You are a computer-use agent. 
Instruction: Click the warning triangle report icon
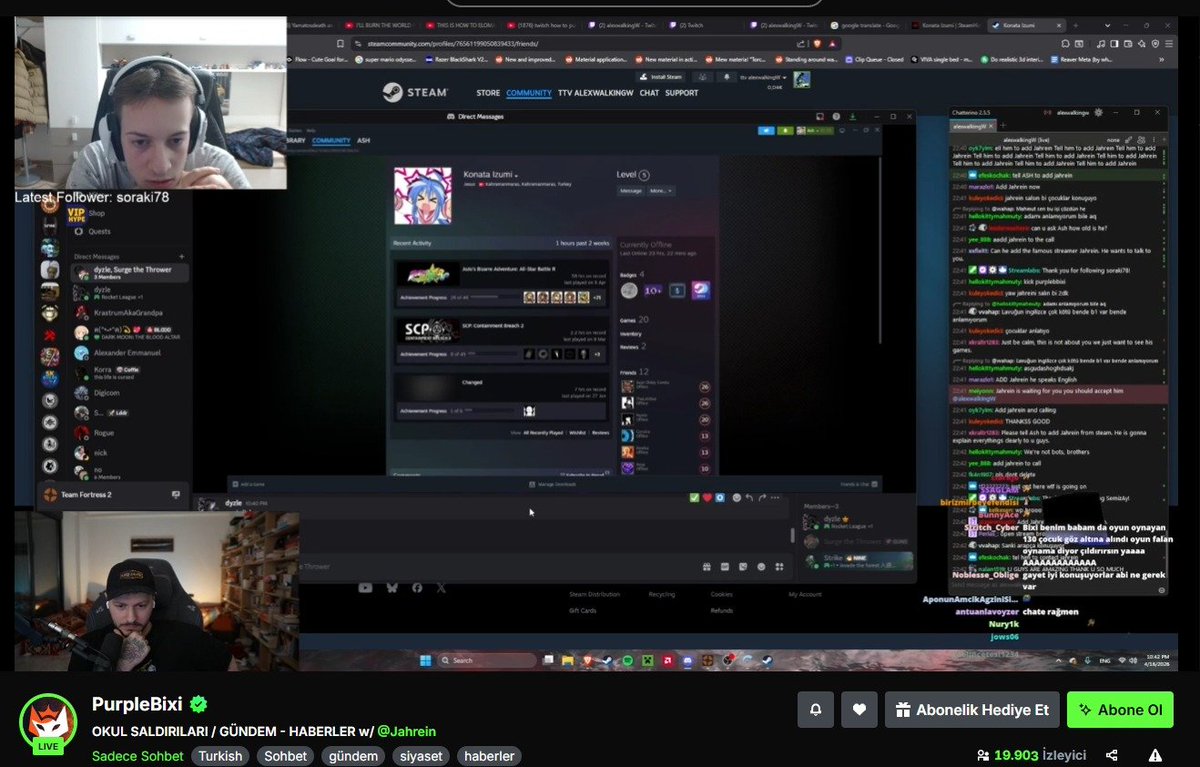pyautogui.click(x=1155, y=755)
